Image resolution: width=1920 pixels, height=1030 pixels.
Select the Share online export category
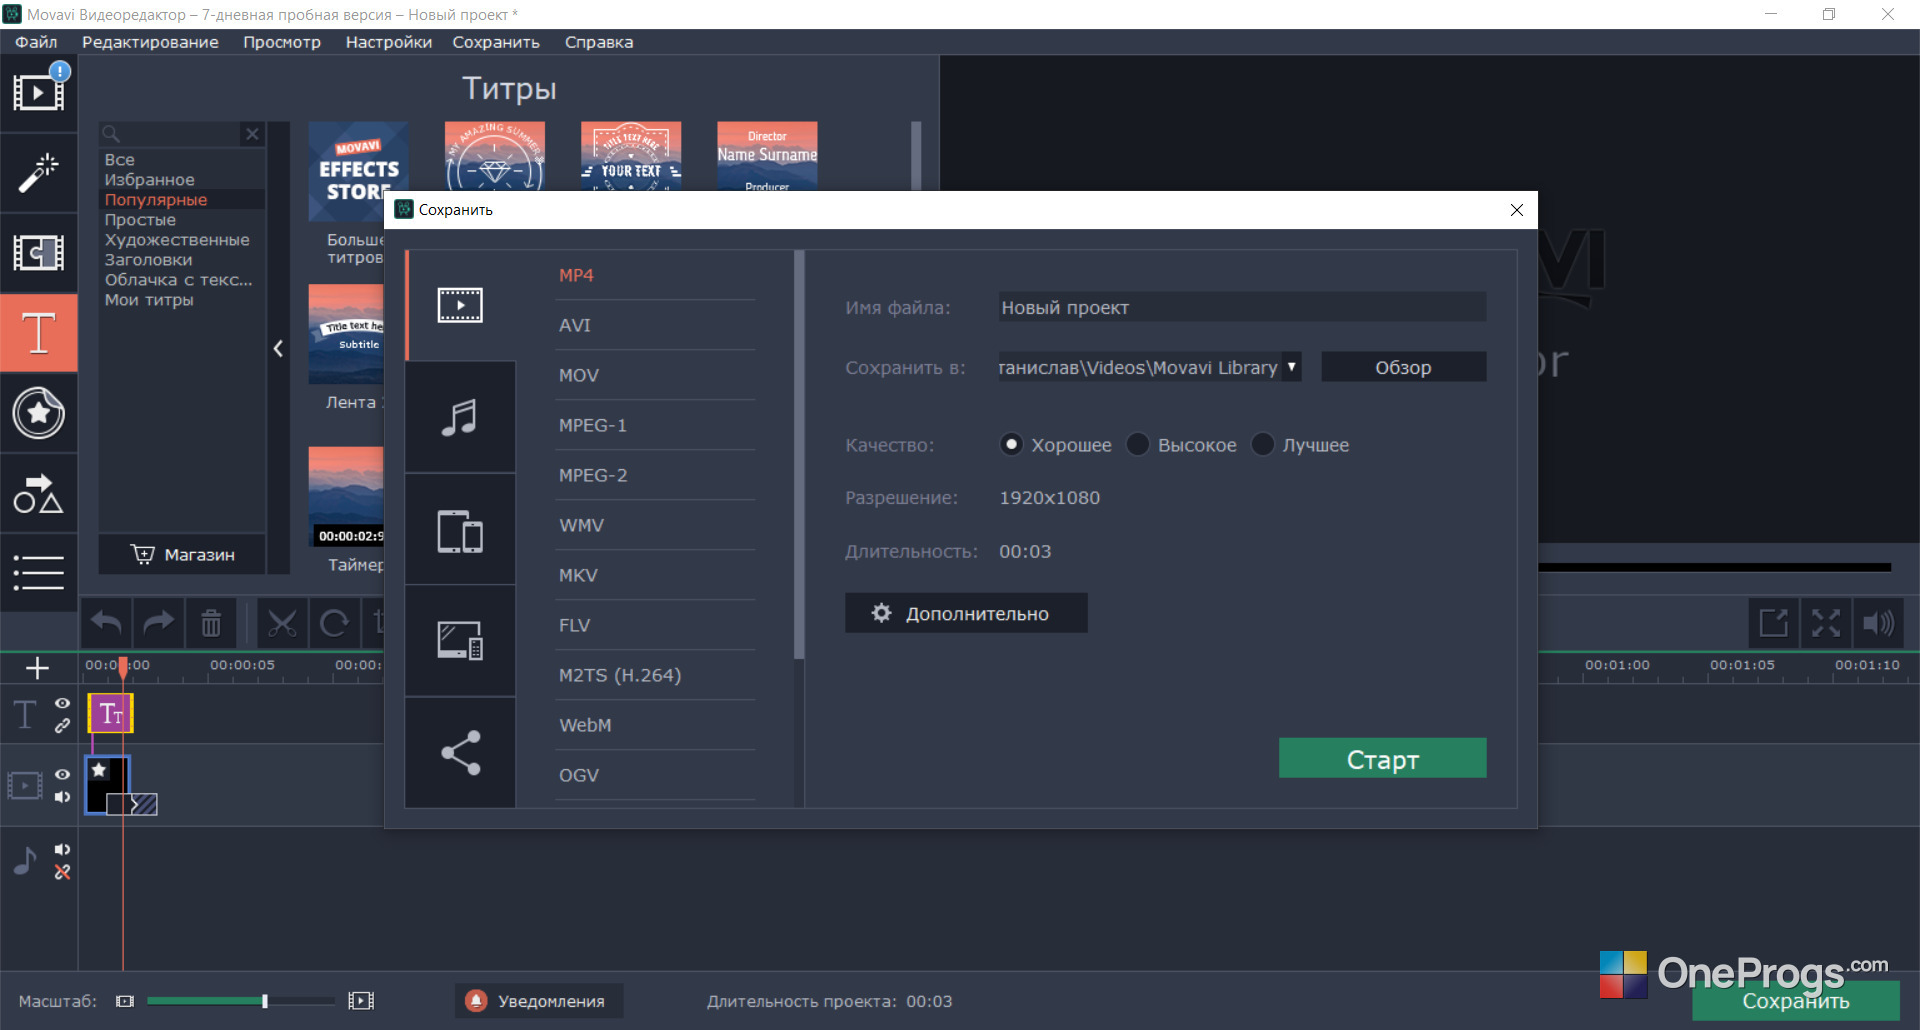pos(460,753)
